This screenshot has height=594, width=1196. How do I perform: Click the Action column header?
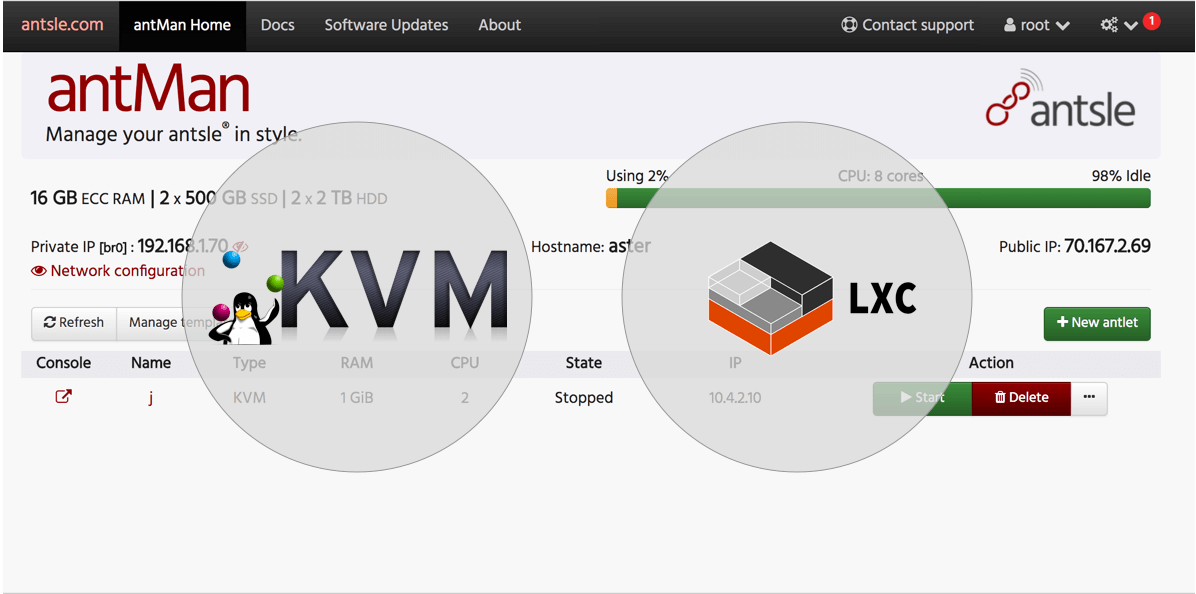991,363
